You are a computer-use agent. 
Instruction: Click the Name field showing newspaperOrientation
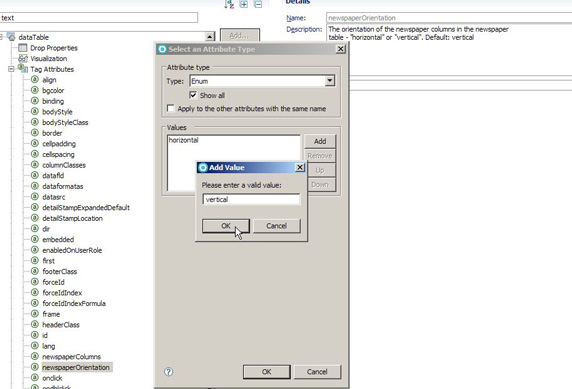[x=449, y=18]
